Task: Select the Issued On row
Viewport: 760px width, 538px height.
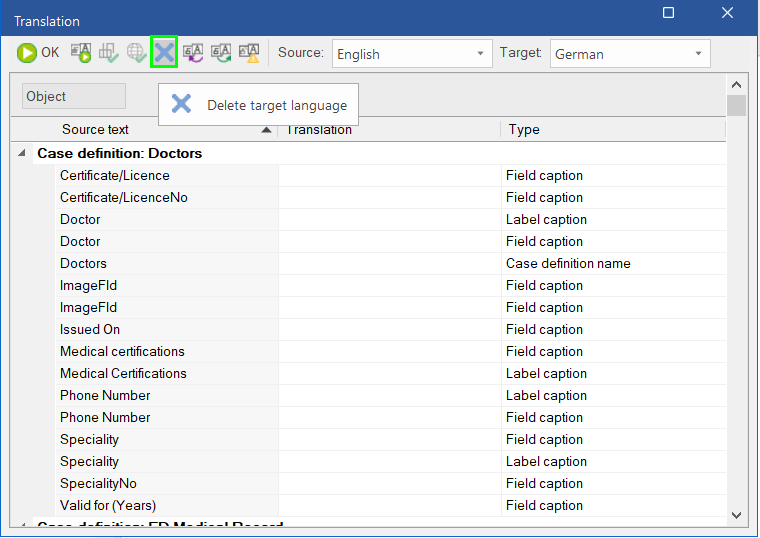Action: click(391, 330)
